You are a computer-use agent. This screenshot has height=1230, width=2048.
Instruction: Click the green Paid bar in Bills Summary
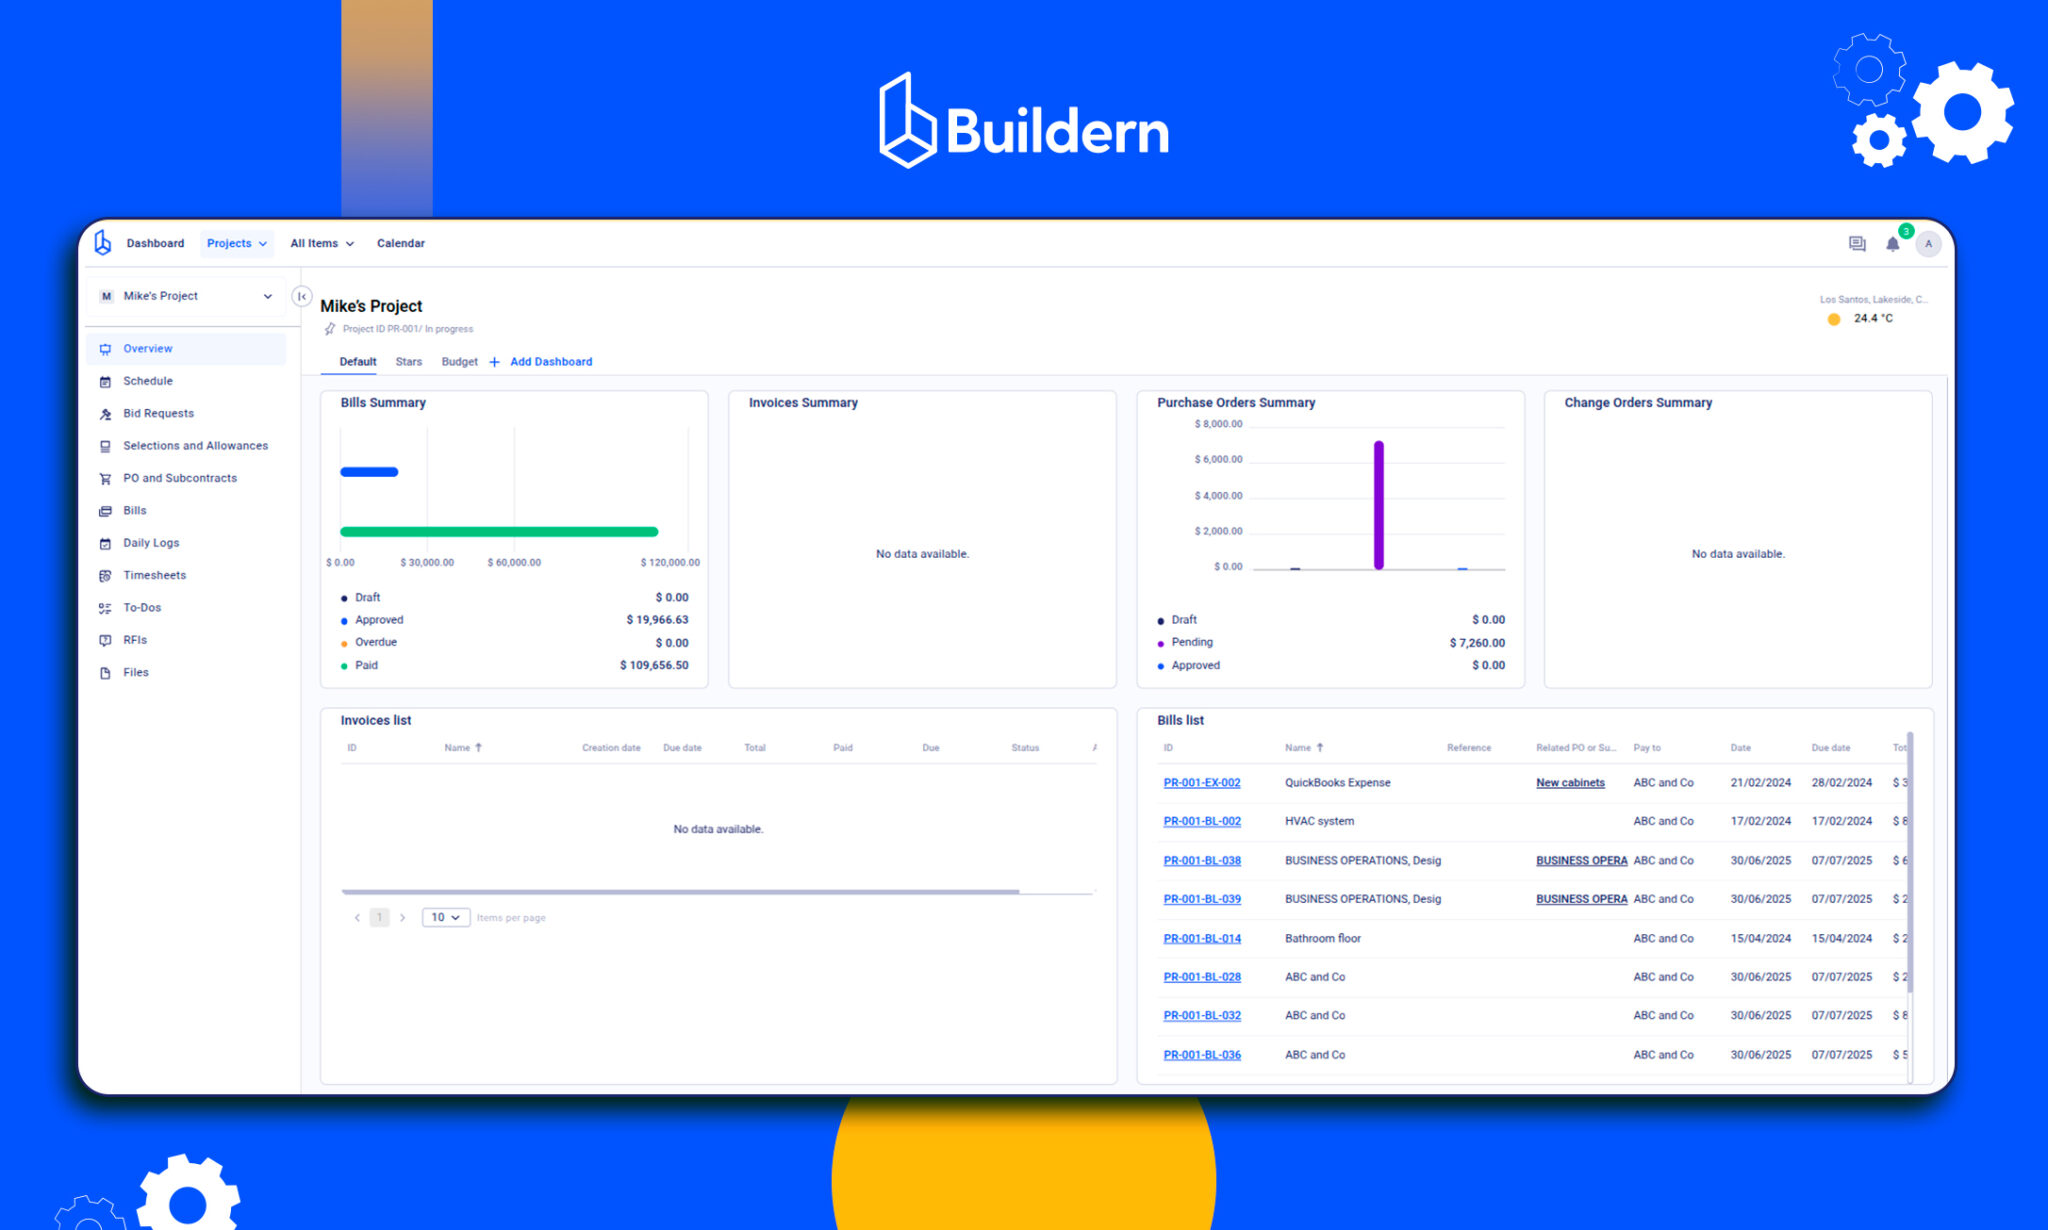(499, 532)
